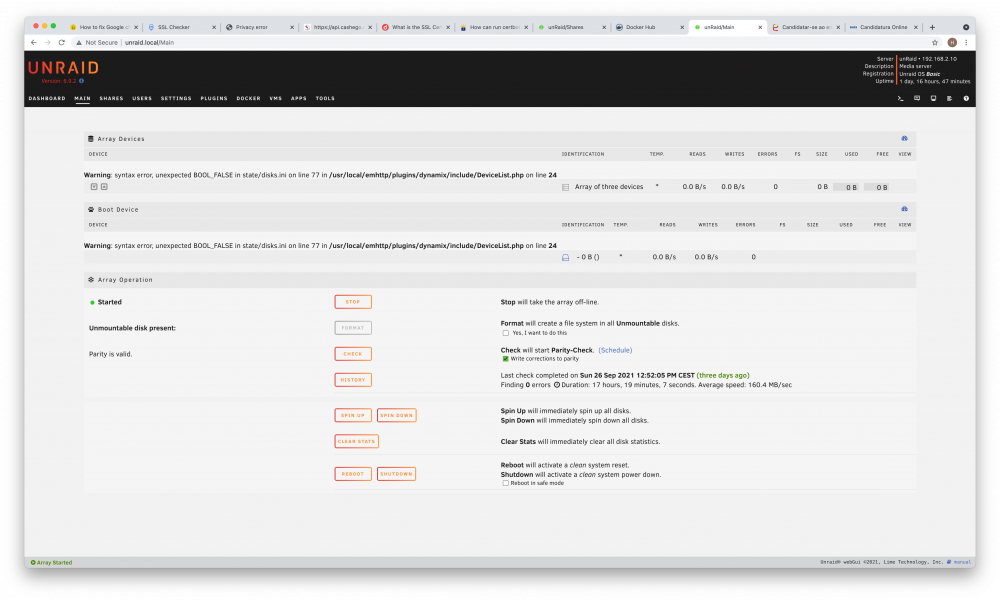Viewport: 1000px width, 600px height.
Task: Click the Stop array button
Action: 353,302
